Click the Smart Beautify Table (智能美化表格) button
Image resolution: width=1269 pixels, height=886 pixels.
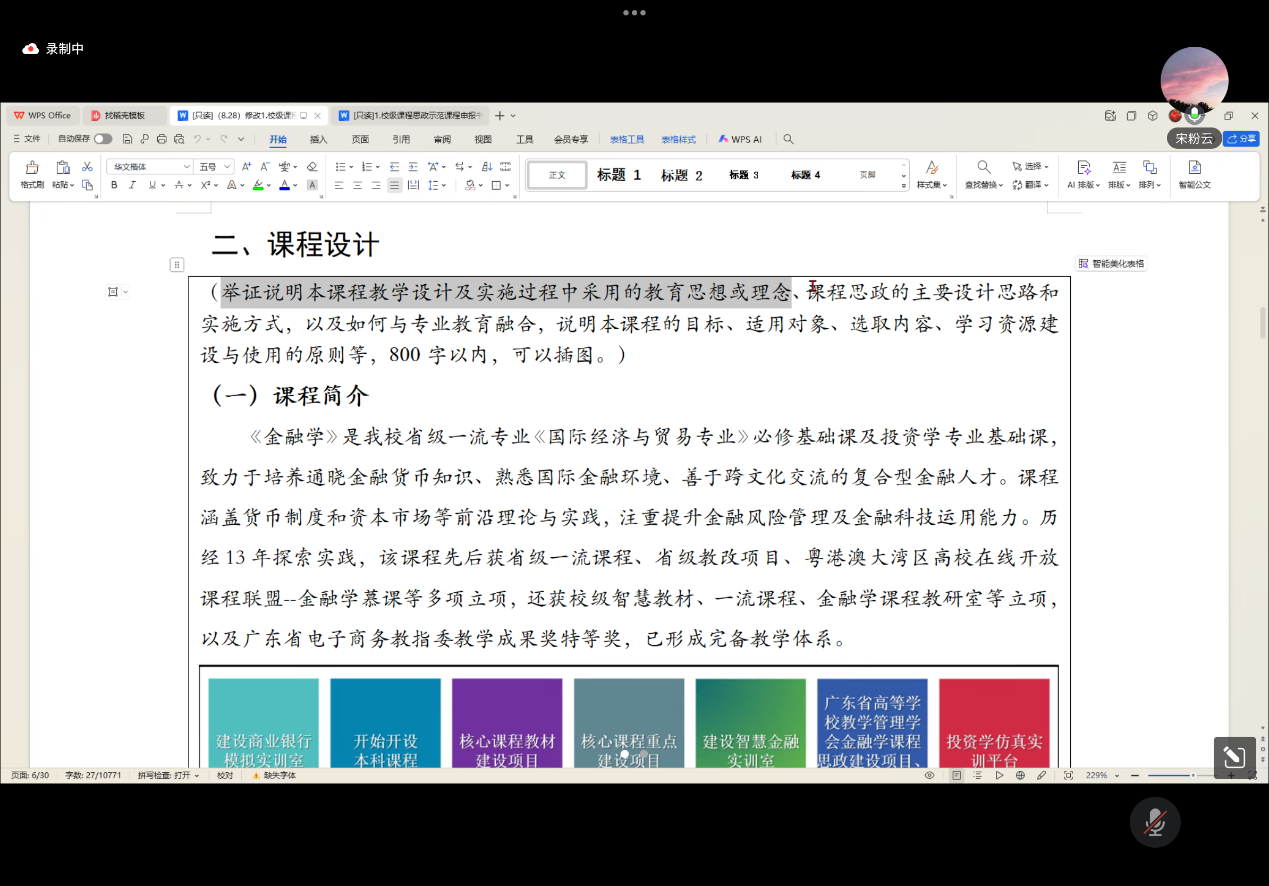pos(1111,264)
